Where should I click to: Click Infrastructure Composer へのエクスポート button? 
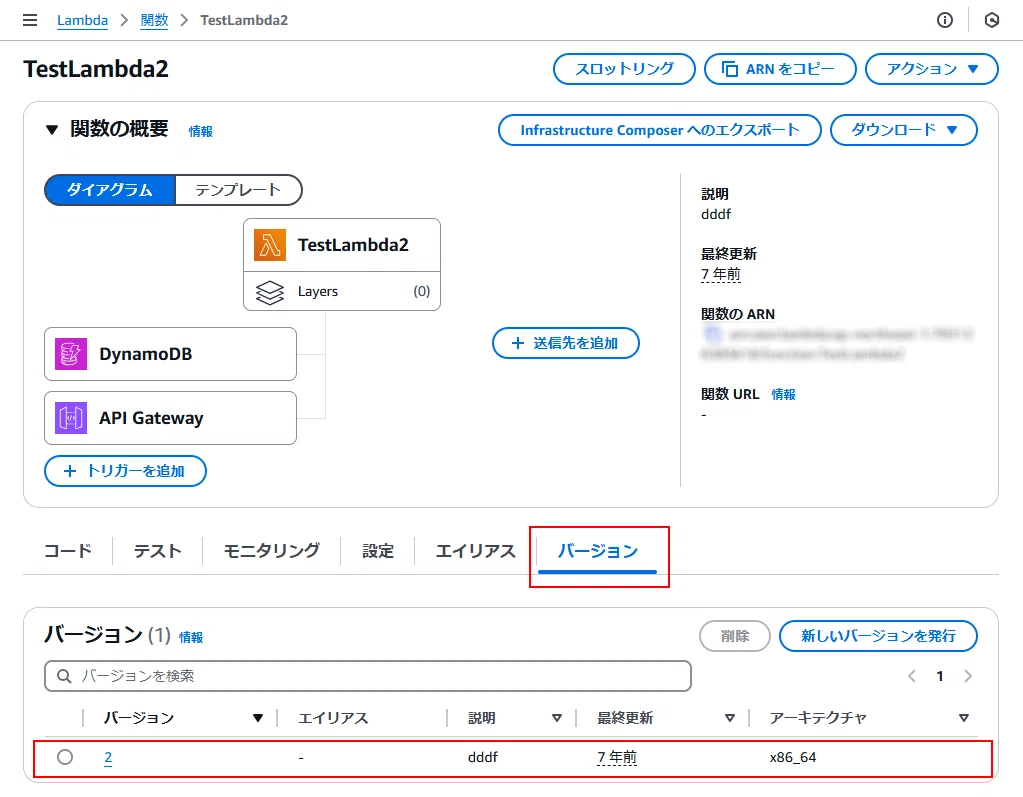pyautogui.click(x=660, y=130)
